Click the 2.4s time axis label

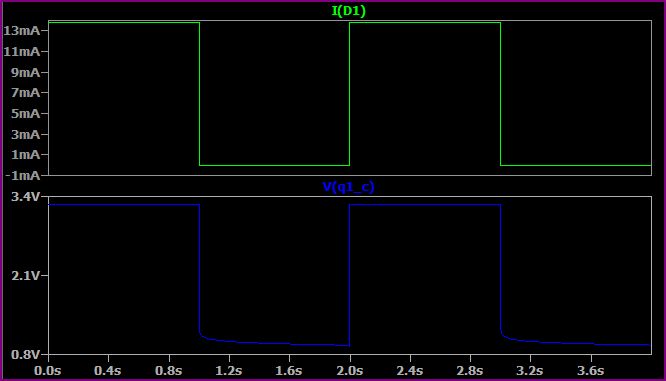pyautogui.click(x=410, y=371)
